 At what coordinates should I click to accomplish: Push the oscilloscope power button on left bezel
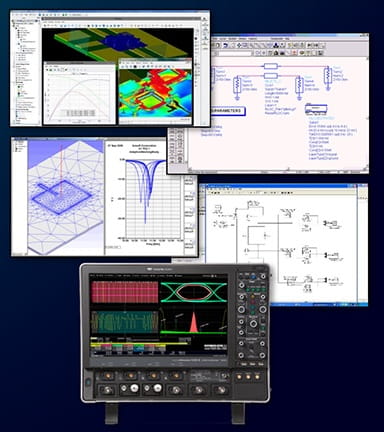click(x=88, y=382)
